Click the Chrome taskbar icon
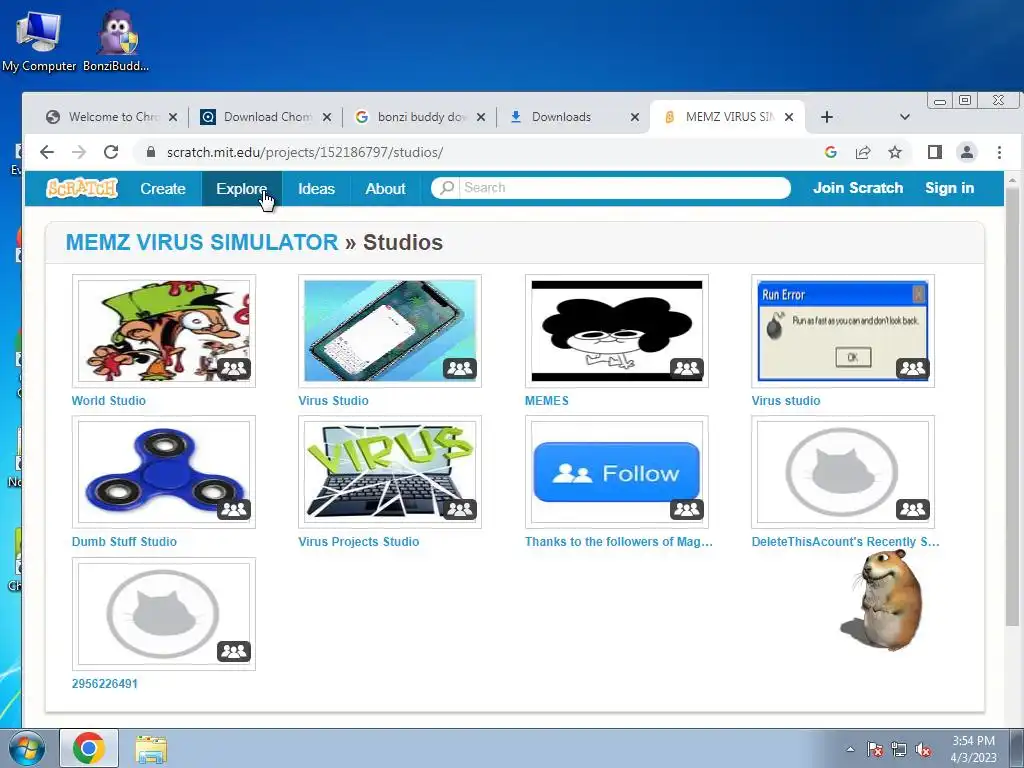Image resolution: width=1024 pixels, height=768 pixels. pyautogui.click(x=89, y=748)
